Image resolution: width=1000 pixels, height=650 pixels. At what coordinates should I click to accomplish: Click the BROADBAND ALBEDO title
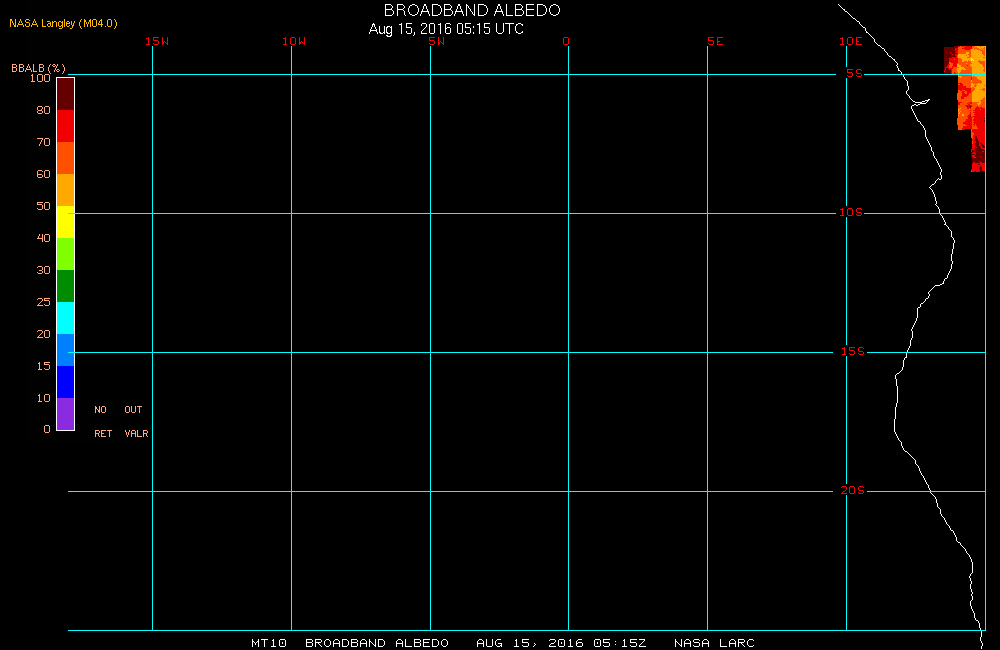click(x=472, y=11)
